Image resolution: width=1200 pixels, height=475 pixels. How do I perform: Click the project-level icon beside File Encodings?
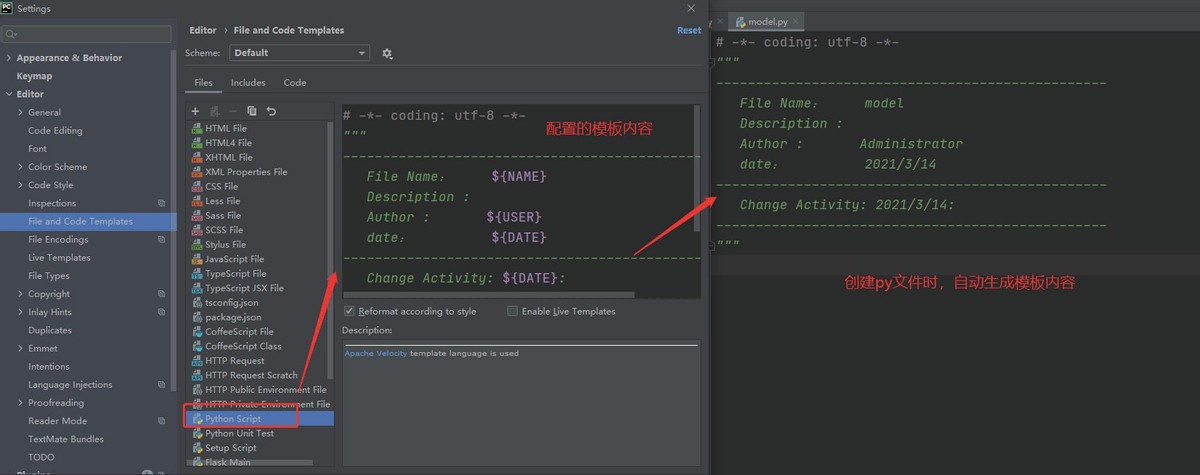162,240
